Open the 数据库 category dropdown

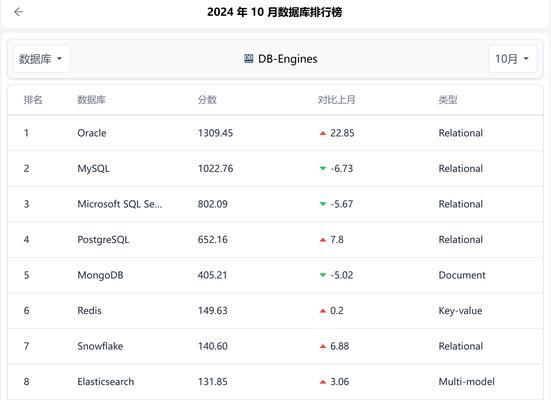click(x=41, y=59)
